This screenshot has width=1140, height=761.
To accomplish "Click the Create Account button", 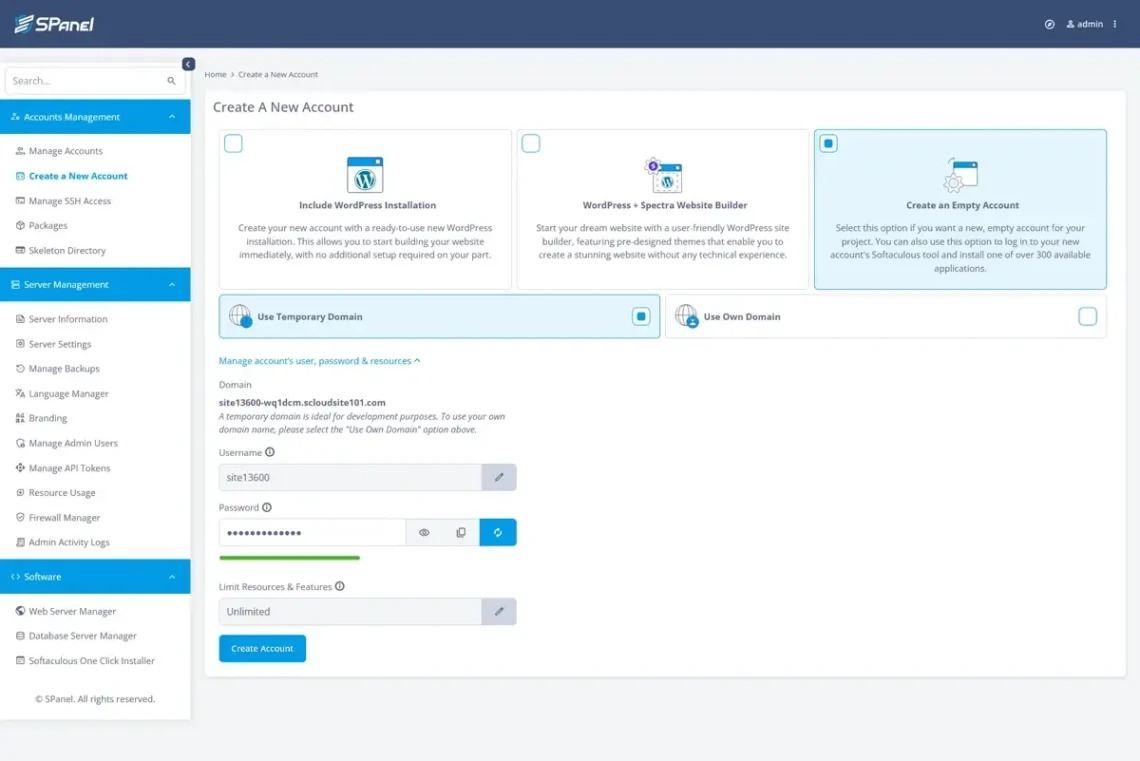I will pos(262,648).
